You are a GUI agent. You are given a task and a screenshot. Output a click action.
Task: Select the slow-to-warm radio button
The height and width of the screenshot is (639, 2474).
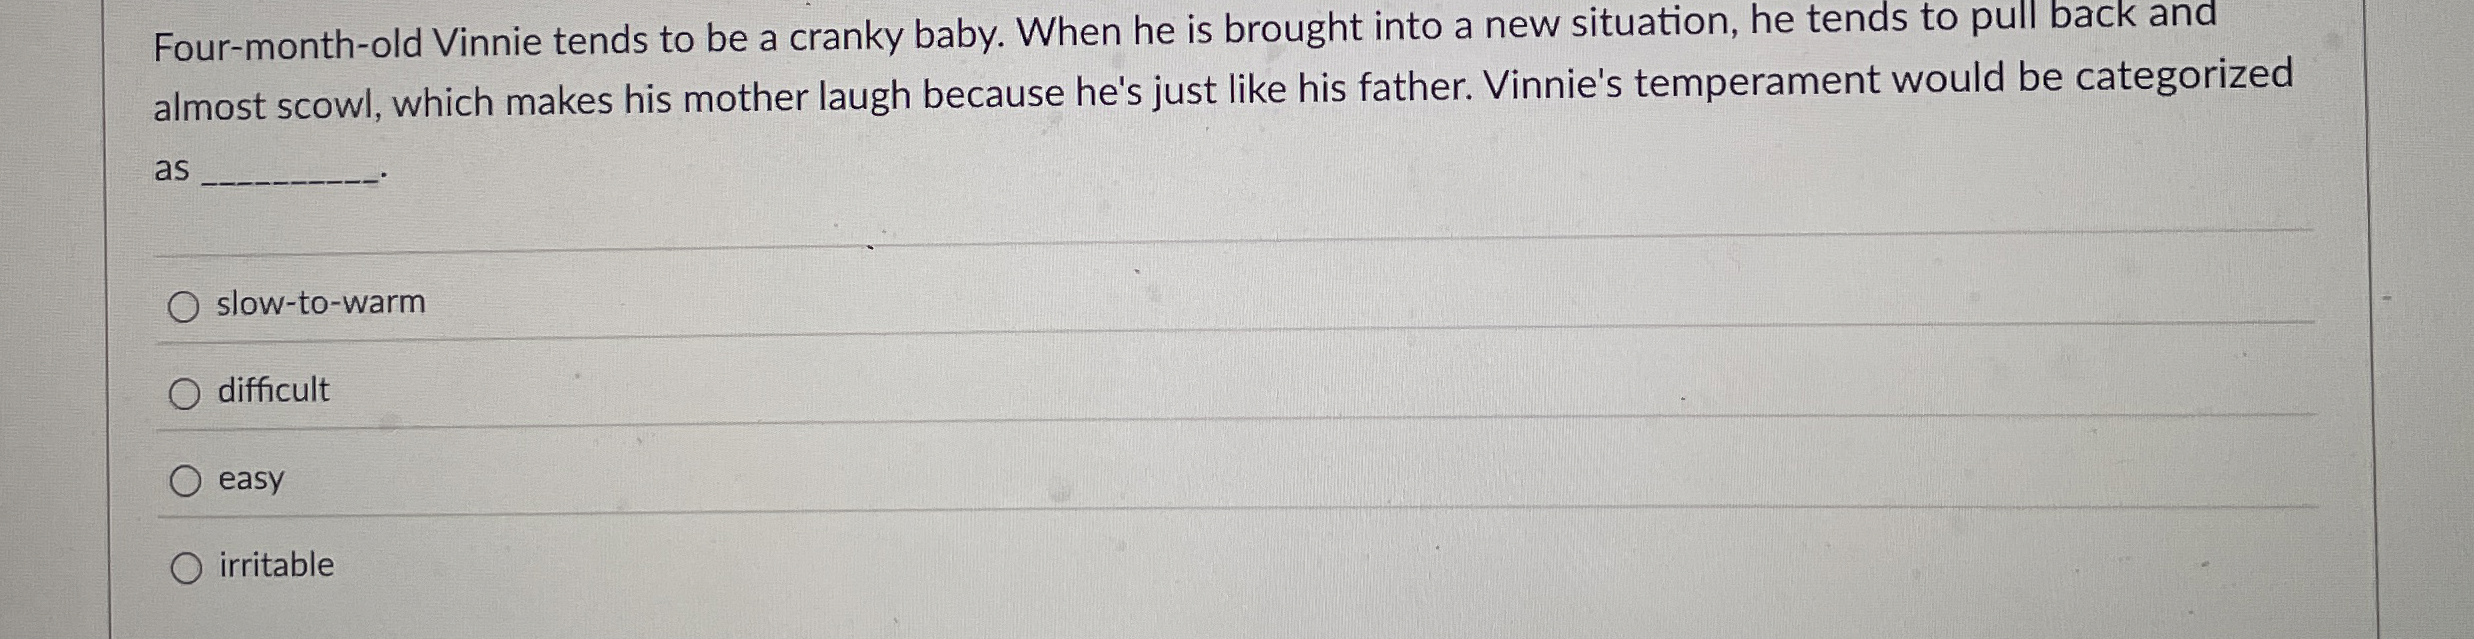pyautogui.click(x=184, y=308)
